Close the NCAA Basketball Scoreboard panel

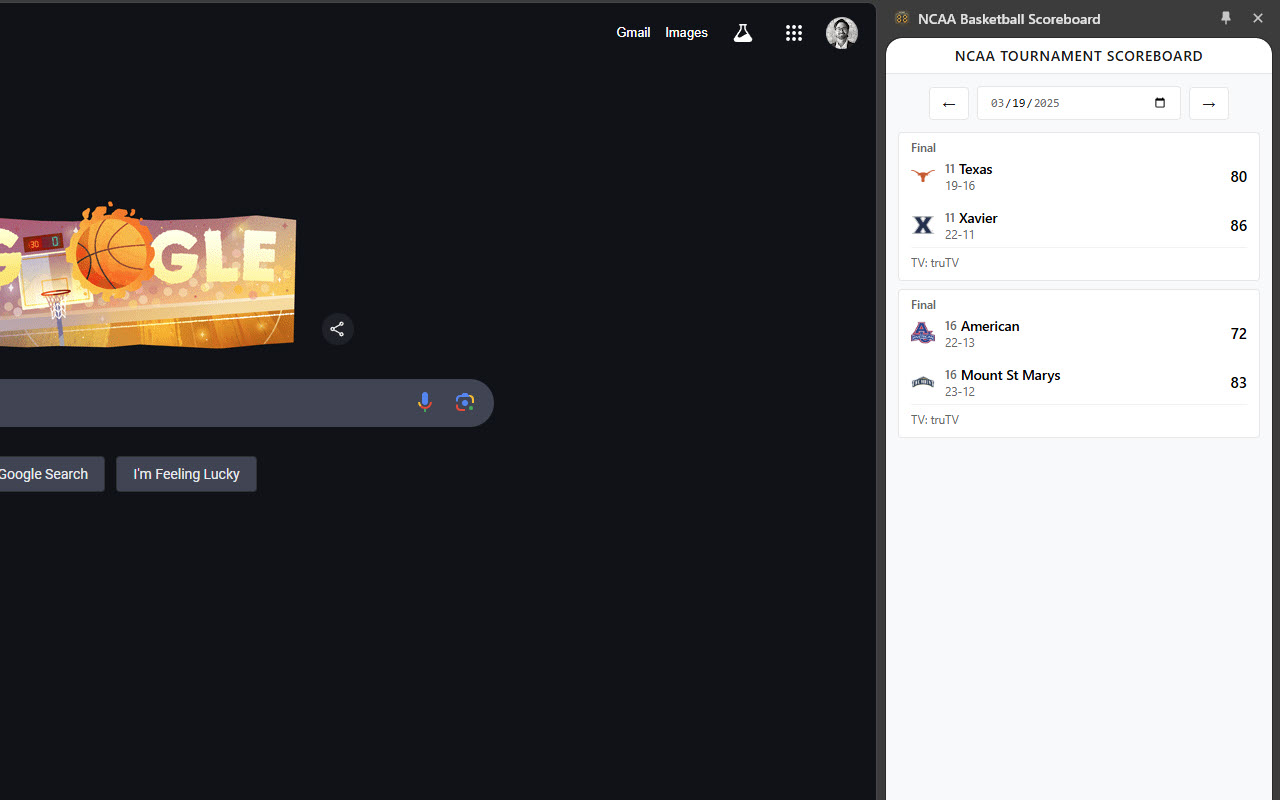1258,18
